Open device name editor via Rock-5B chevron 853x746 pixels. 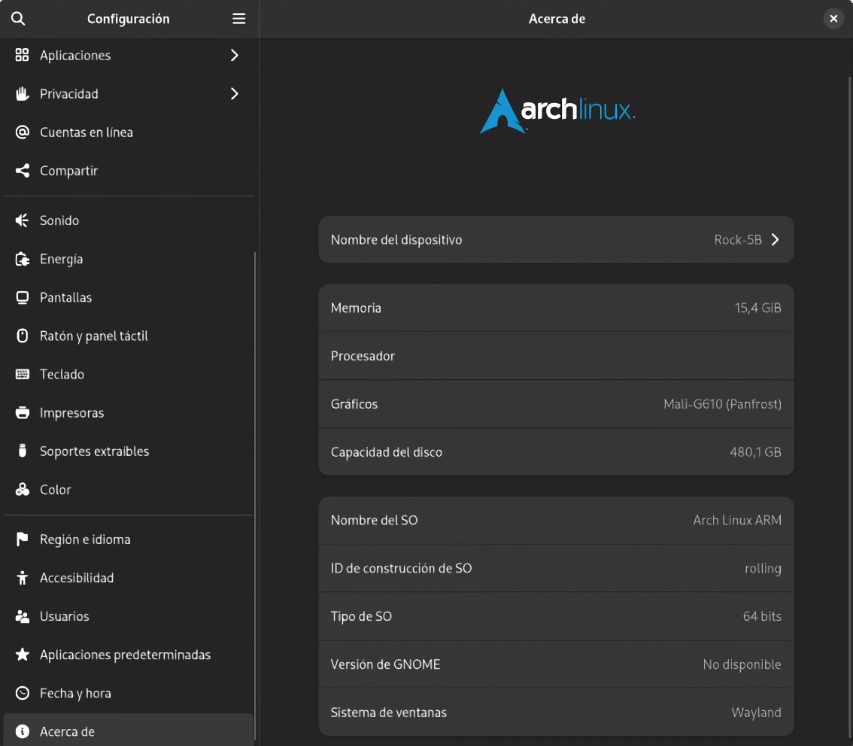coord(775,240)
